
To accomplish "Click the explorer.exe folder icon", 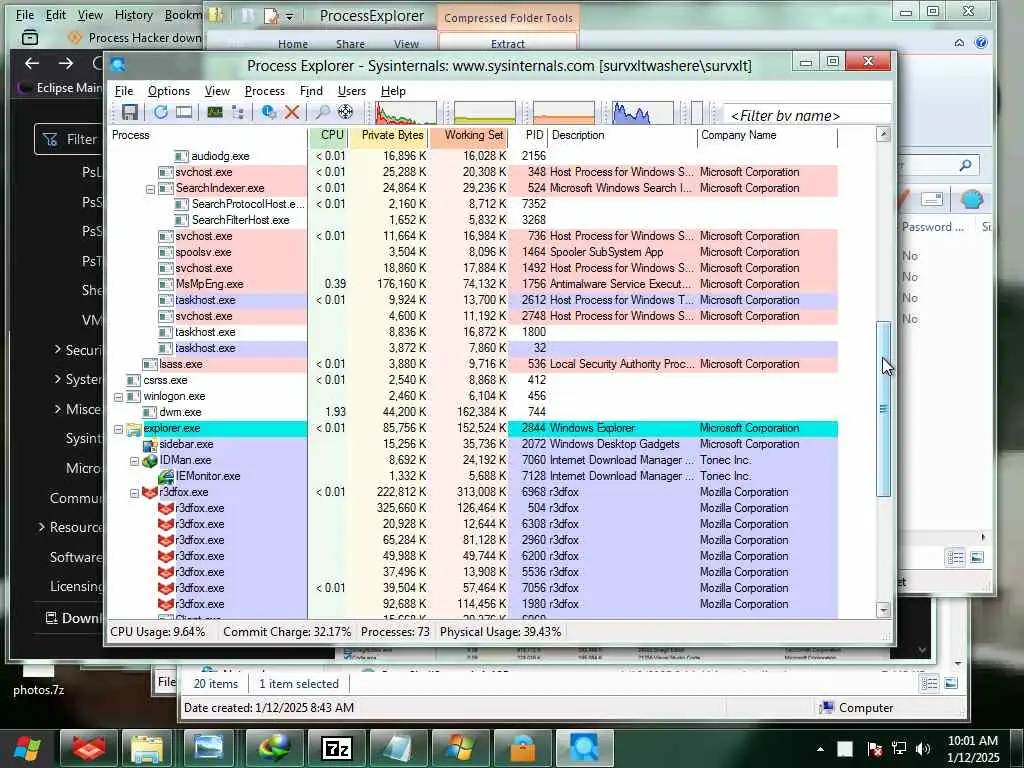I will pyautogui.click(x=134, y=429).
